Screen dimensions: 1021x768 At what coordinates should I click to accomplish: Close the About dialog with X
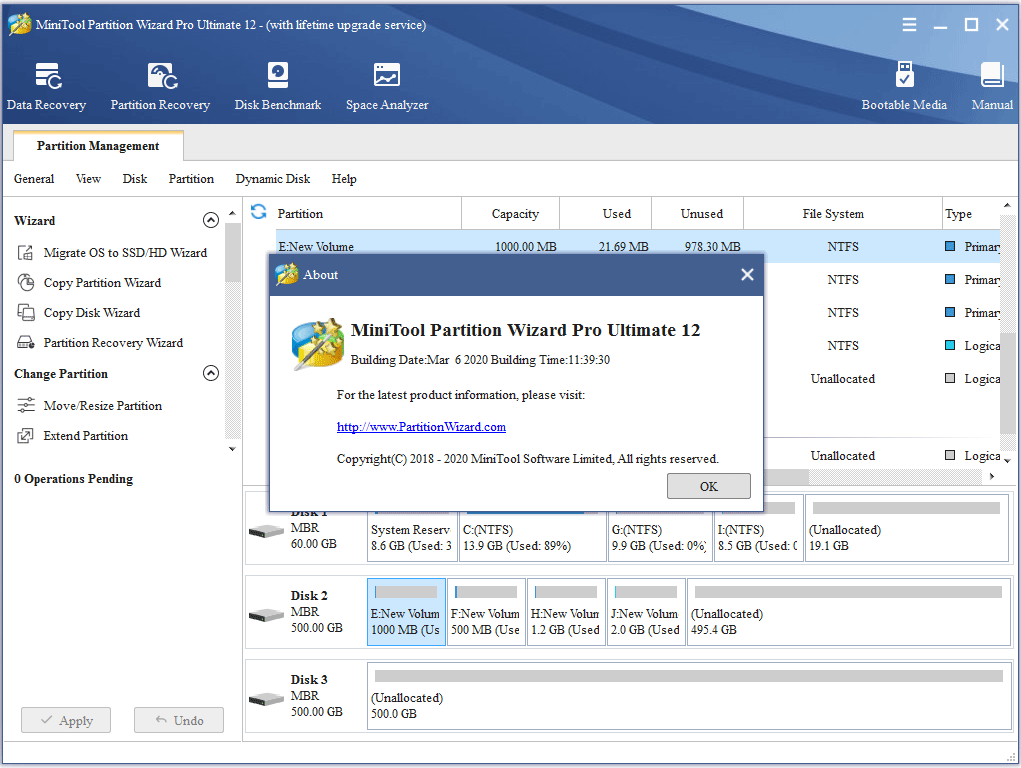(748, 275)
